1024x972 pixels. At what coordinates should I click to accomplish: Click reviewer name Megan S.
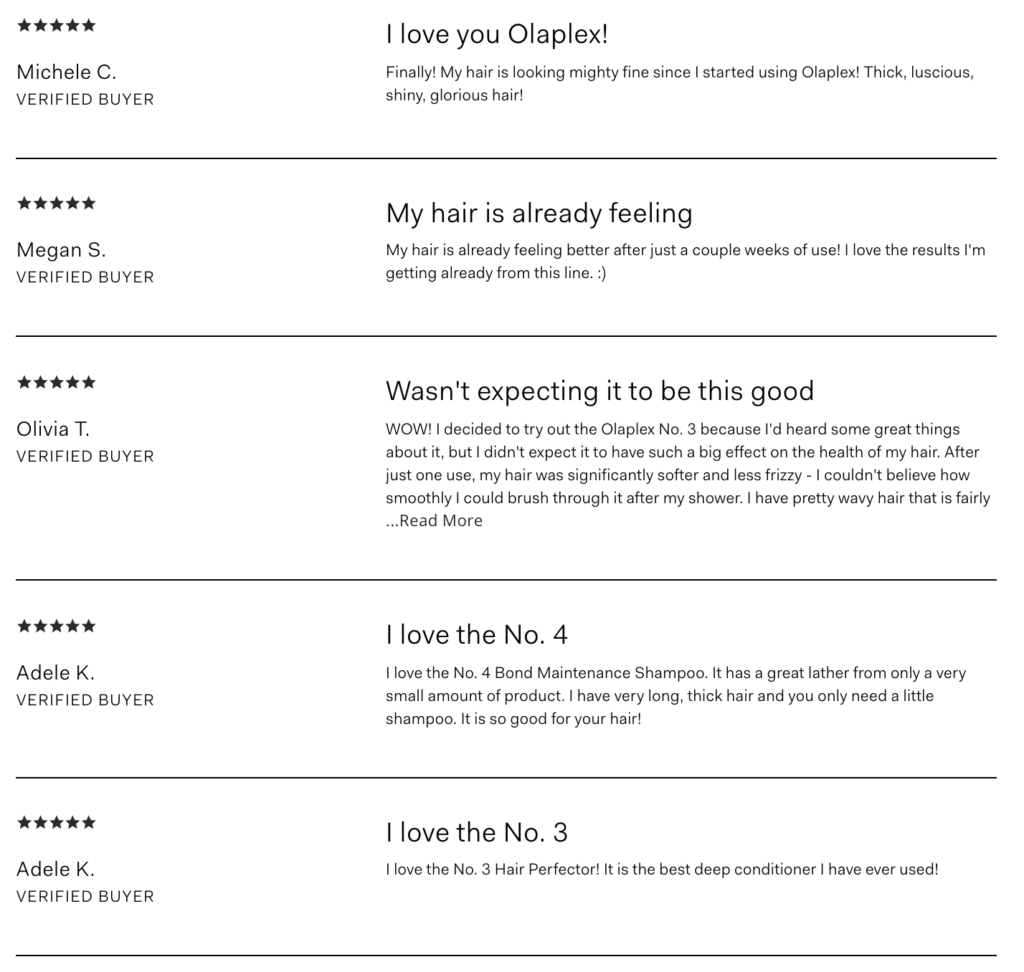coord(61,250)
